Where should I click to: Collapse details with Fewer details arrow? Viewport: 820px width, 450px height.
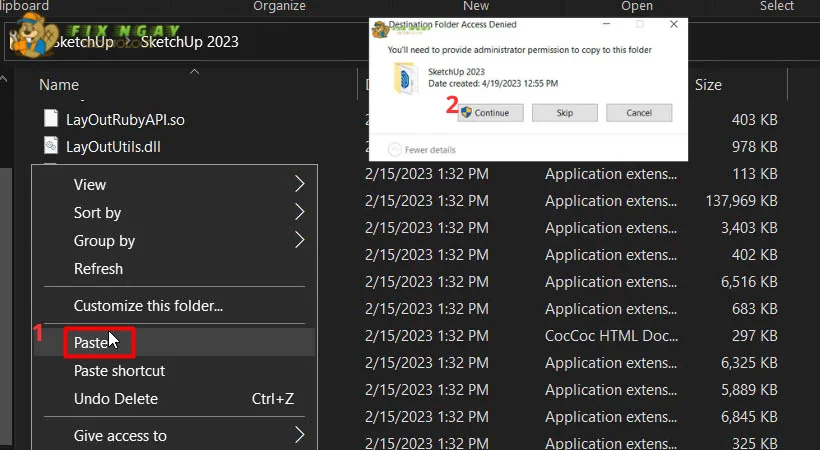[394, 150]
